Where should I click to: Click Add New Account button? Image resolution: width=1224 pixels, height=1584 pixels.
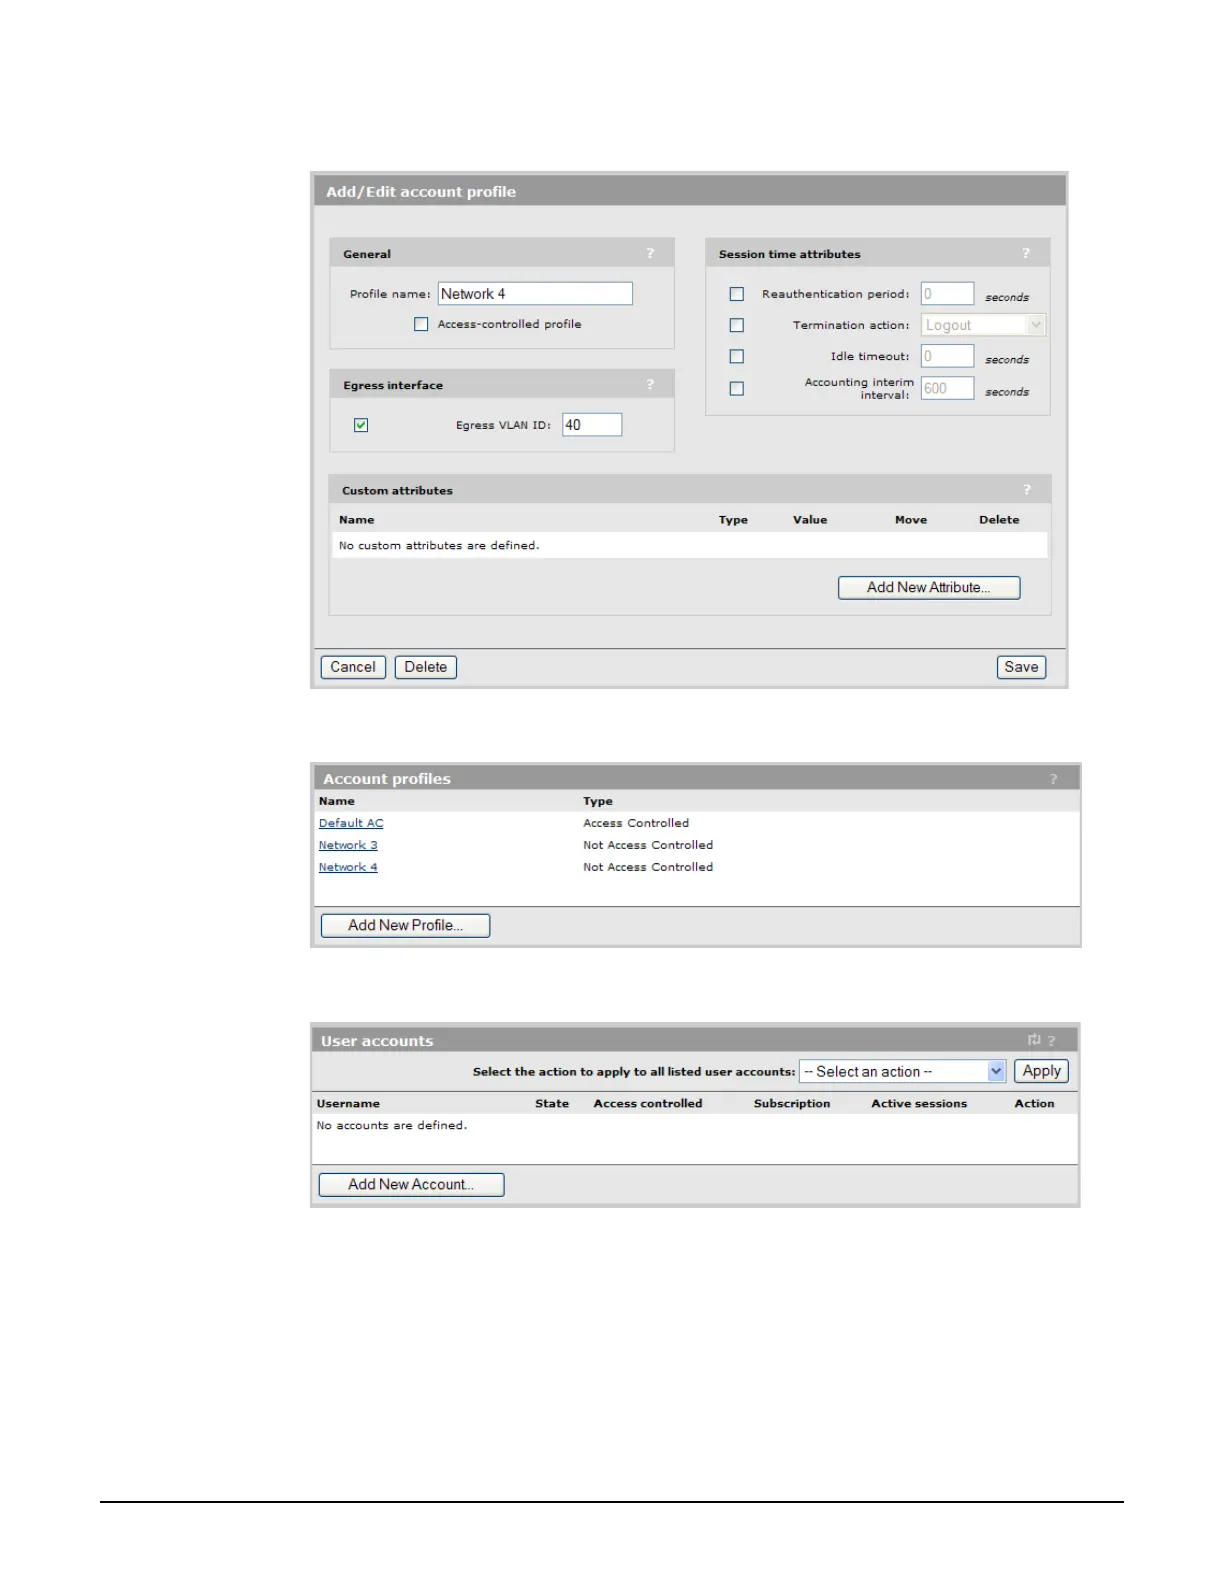(x=411, y=1185)
